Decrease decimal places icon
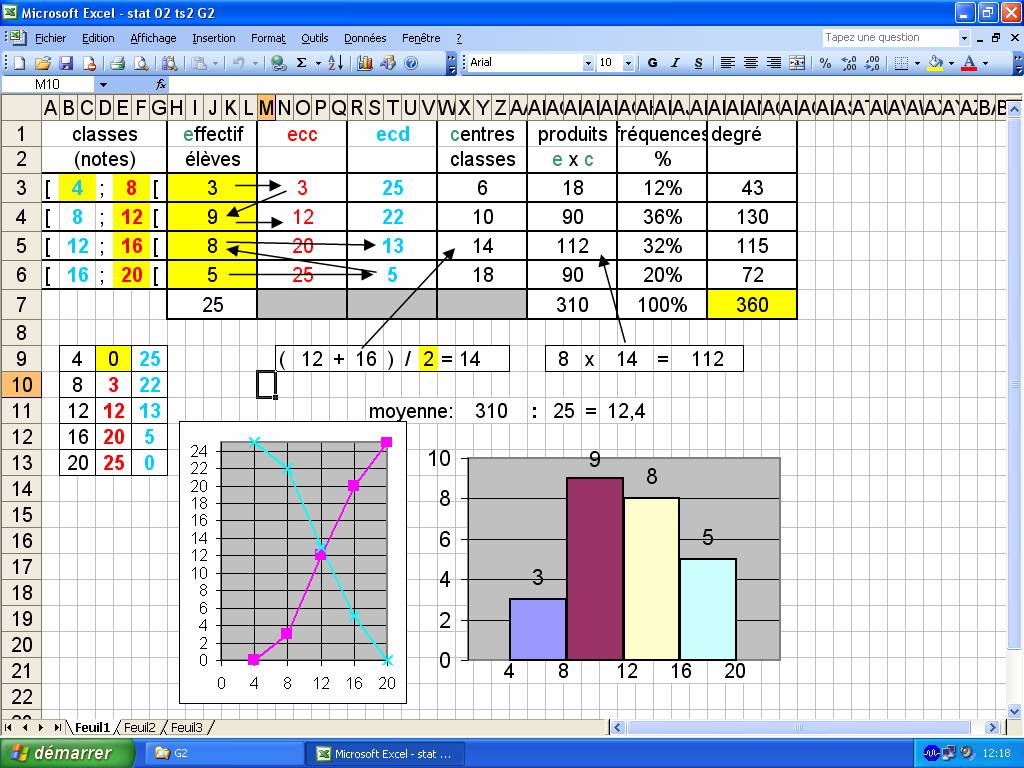The height and width of the screenshot is (768, 1024). point(872,63)
